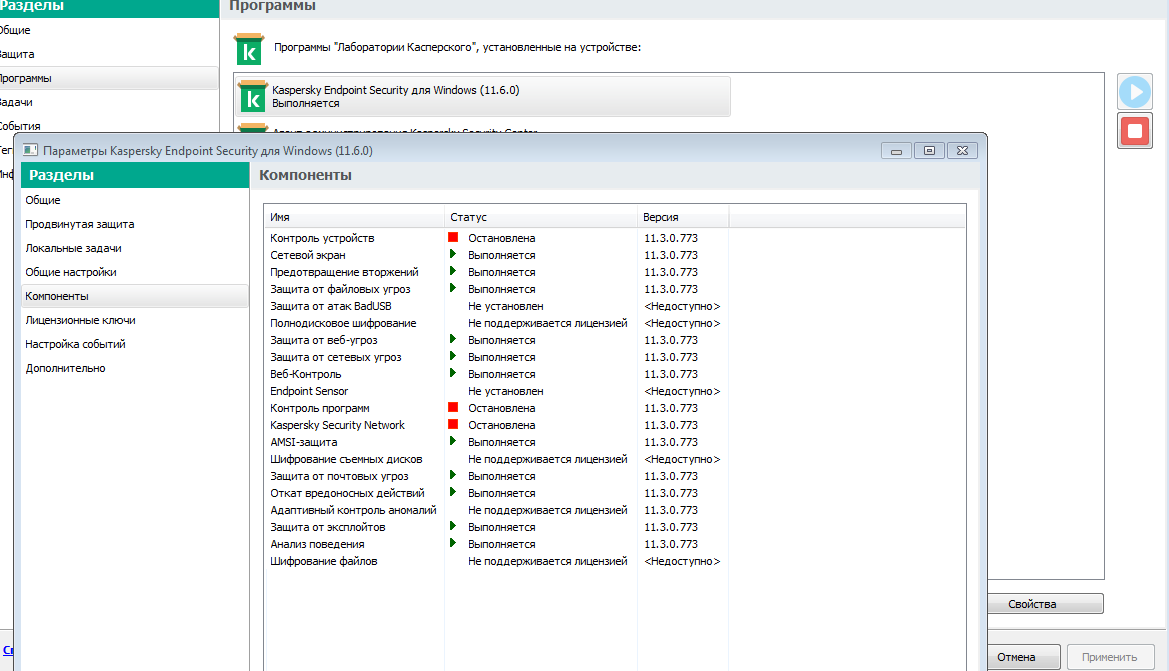Click the red Stop square button
1169x671 pixels.
tap(1135, 131)
